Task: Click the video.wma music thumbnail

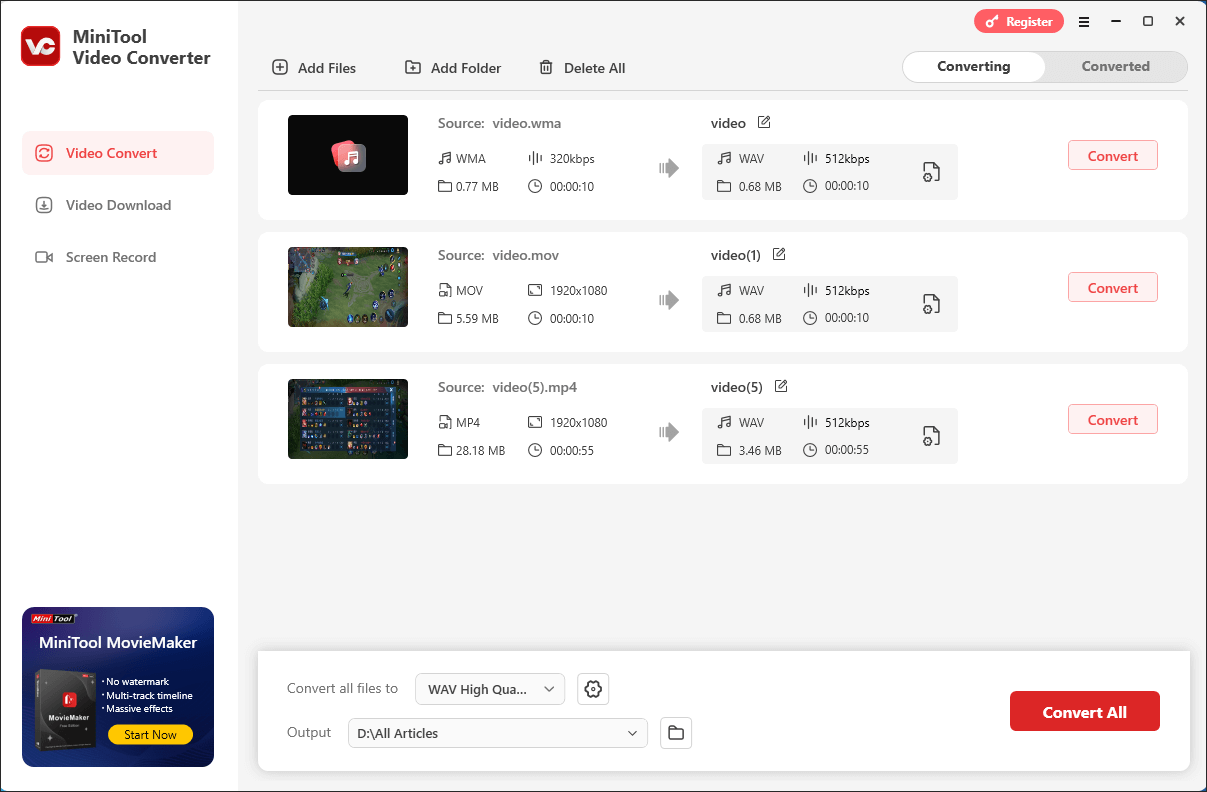Action: click(x=348, y=155)
